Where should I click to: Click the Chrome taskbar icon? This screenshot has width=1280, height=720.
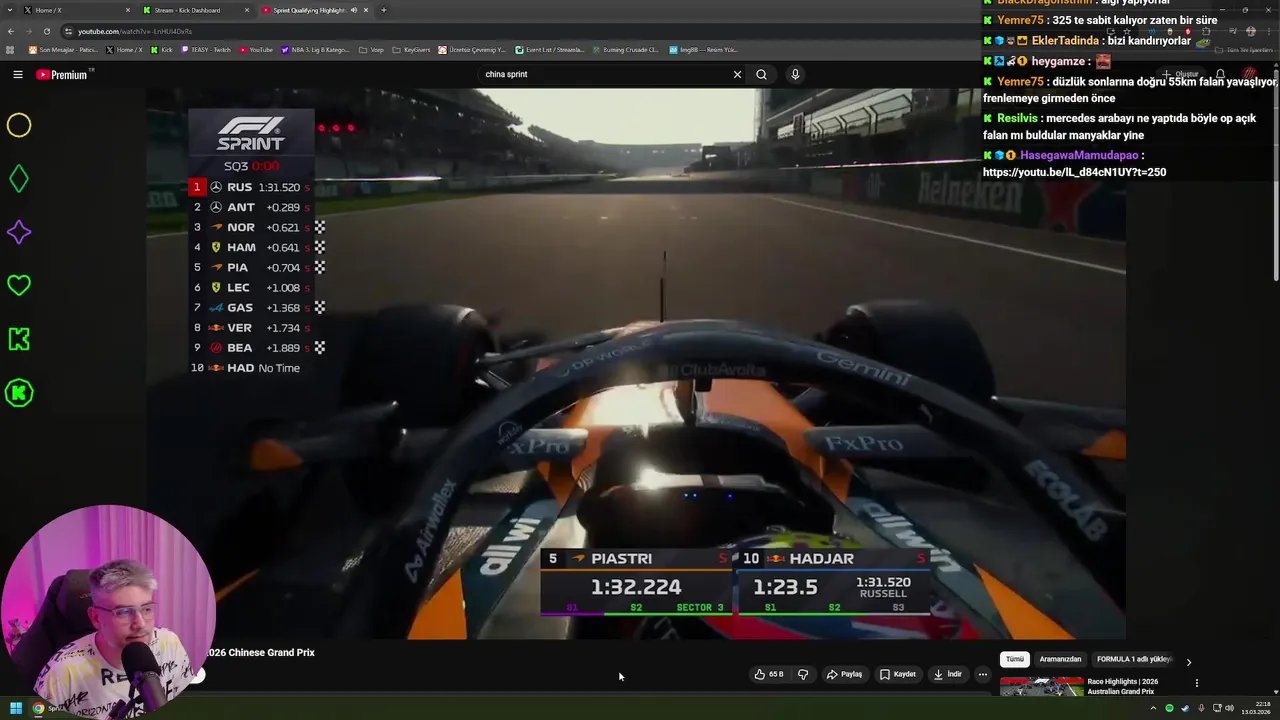(38, 708)
